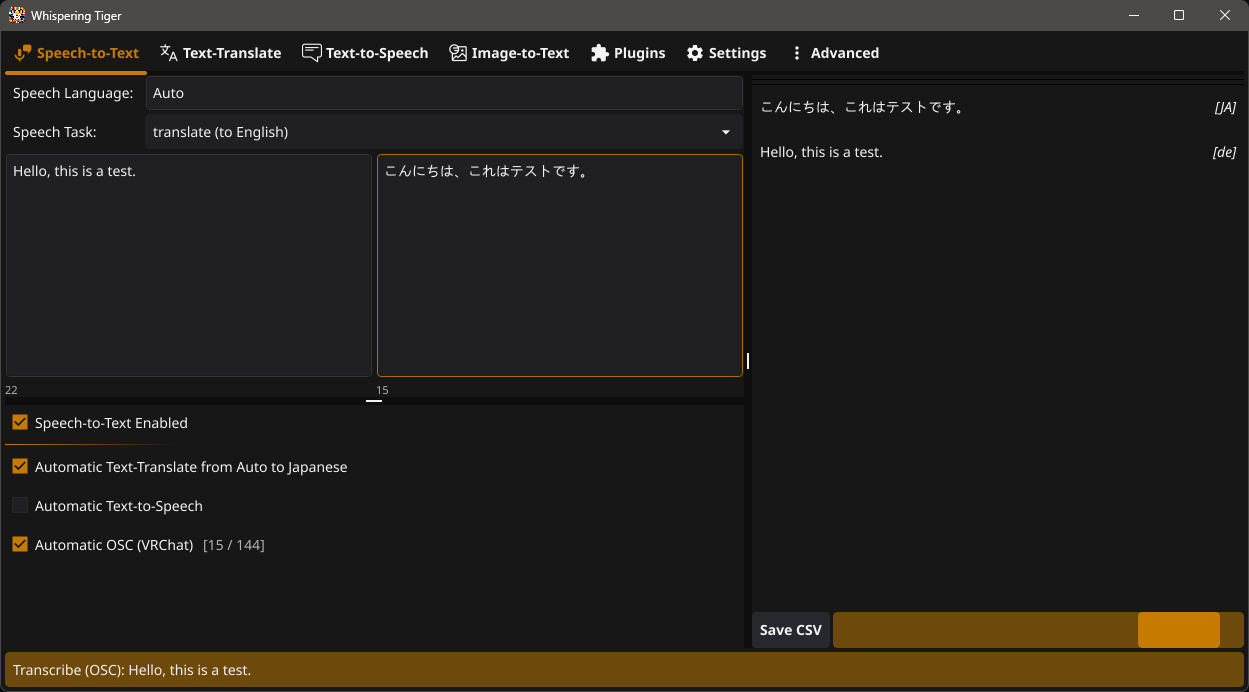Open Settings via the gear icon
The image size is (1249, 692).
[694, 52]
